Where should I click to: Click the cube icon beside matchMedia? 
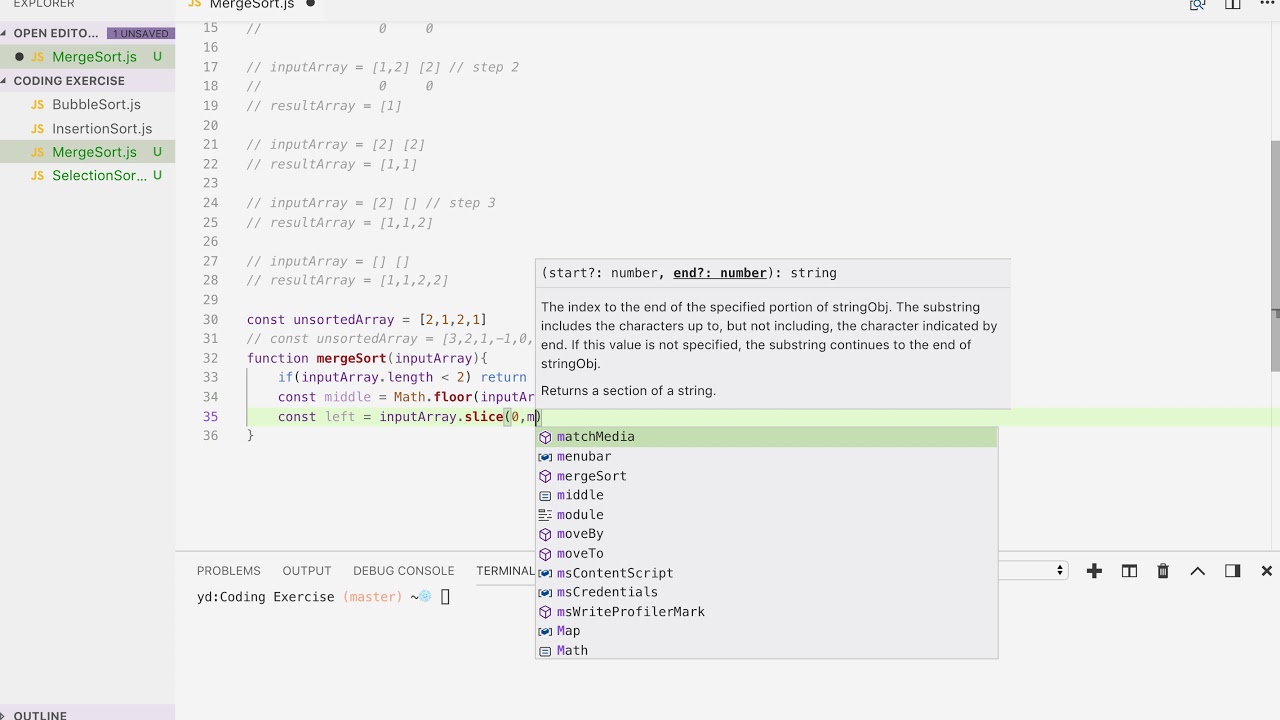tap(545, 437)
